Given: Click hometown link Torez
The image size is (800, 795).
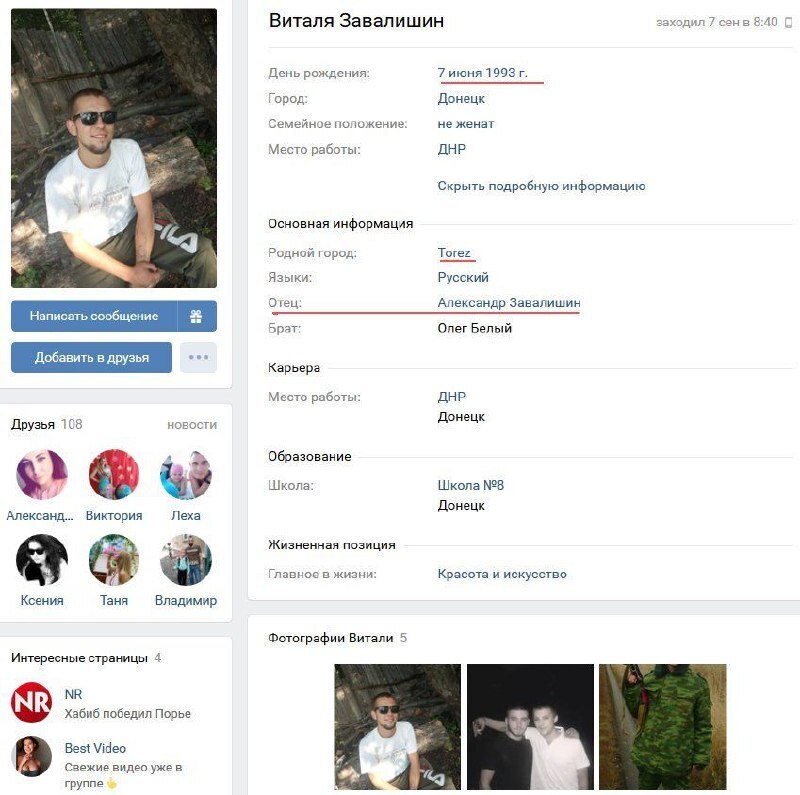Looking at the screenshot, I should (x=454, y=253).
